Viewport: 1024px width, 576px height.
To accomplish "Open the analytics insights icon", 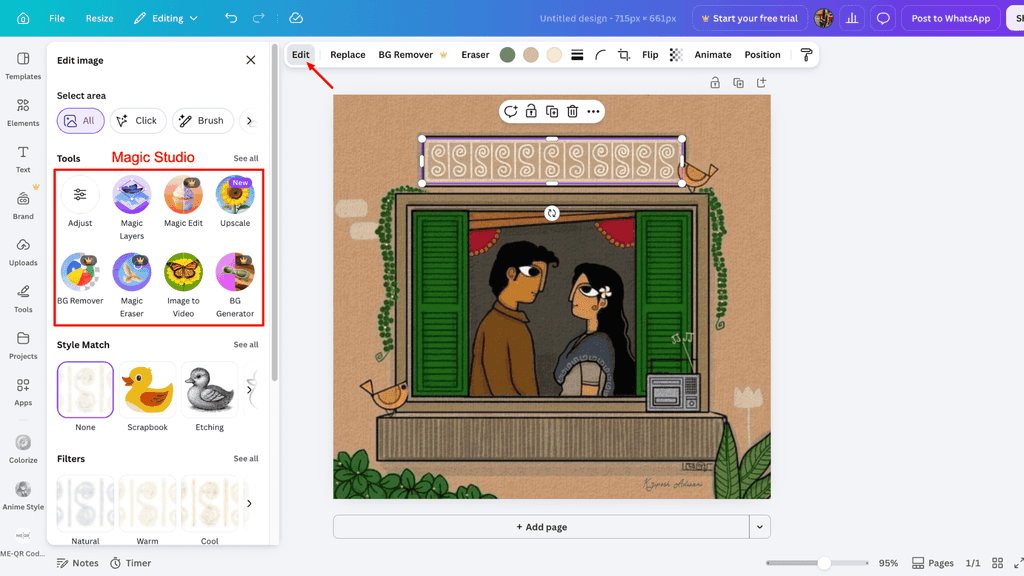I will tap(852, 18).
